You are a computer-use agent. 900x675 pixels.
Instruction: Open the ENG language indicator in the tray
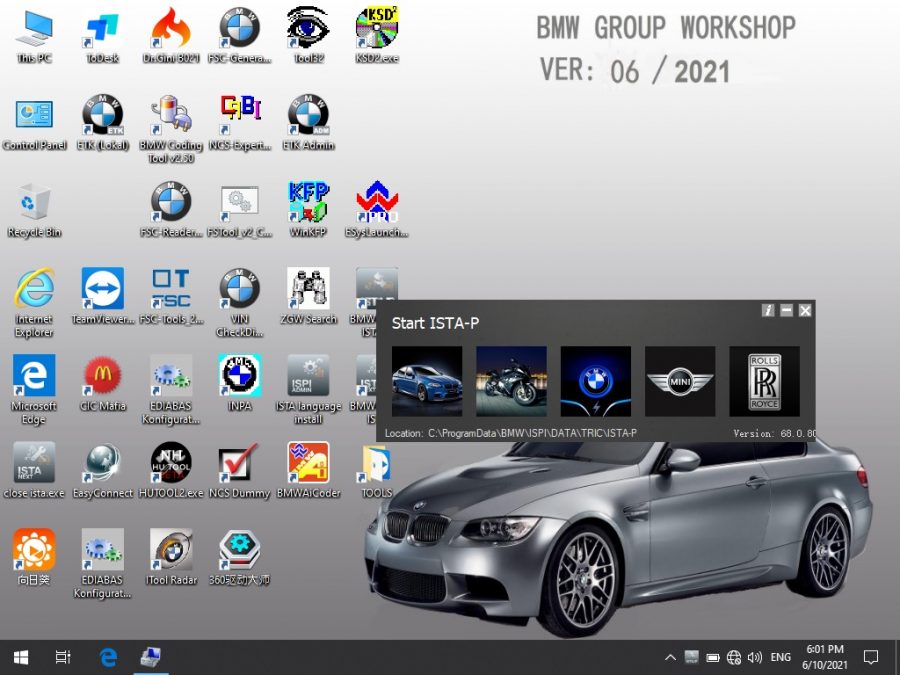pos(780,657)
